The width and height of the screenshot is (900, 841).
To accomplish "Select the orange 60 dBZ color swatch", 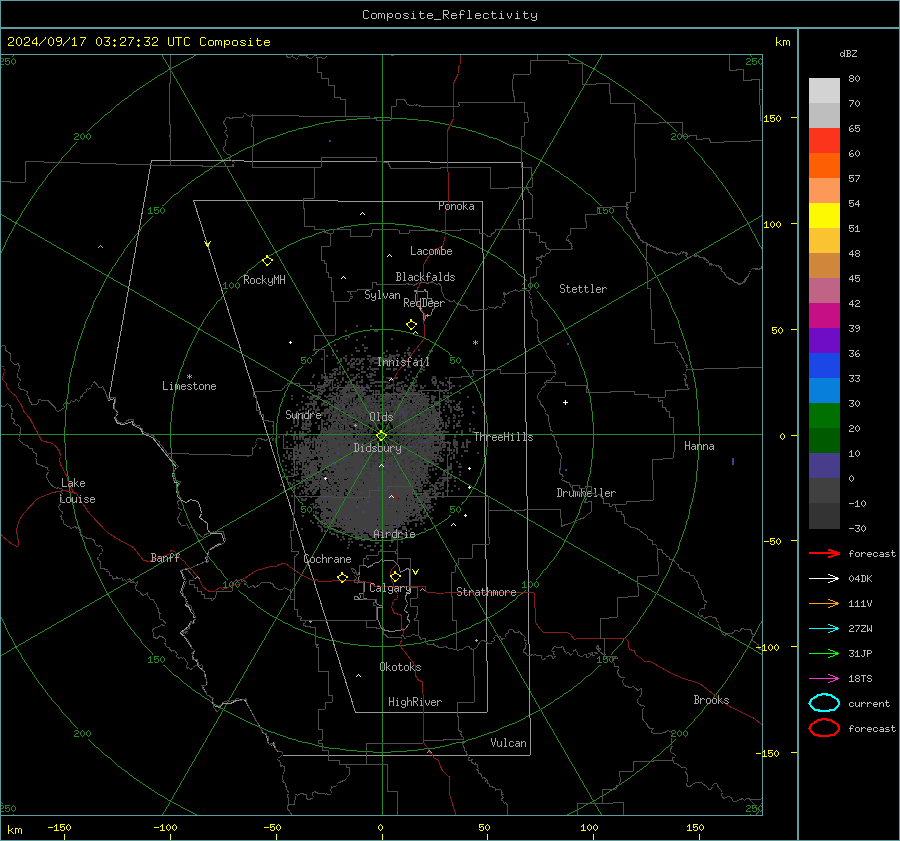I will click(824, 166).
